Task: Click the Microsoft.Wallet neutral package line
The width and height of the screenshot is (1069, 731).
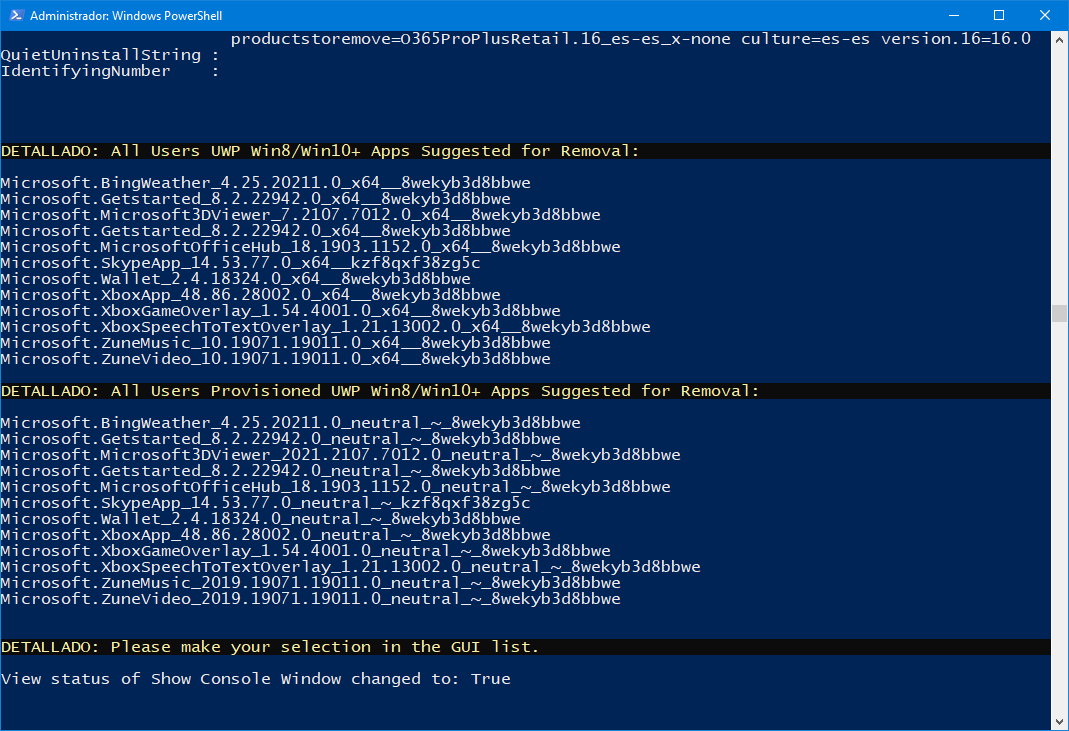Action: (260, 519)
